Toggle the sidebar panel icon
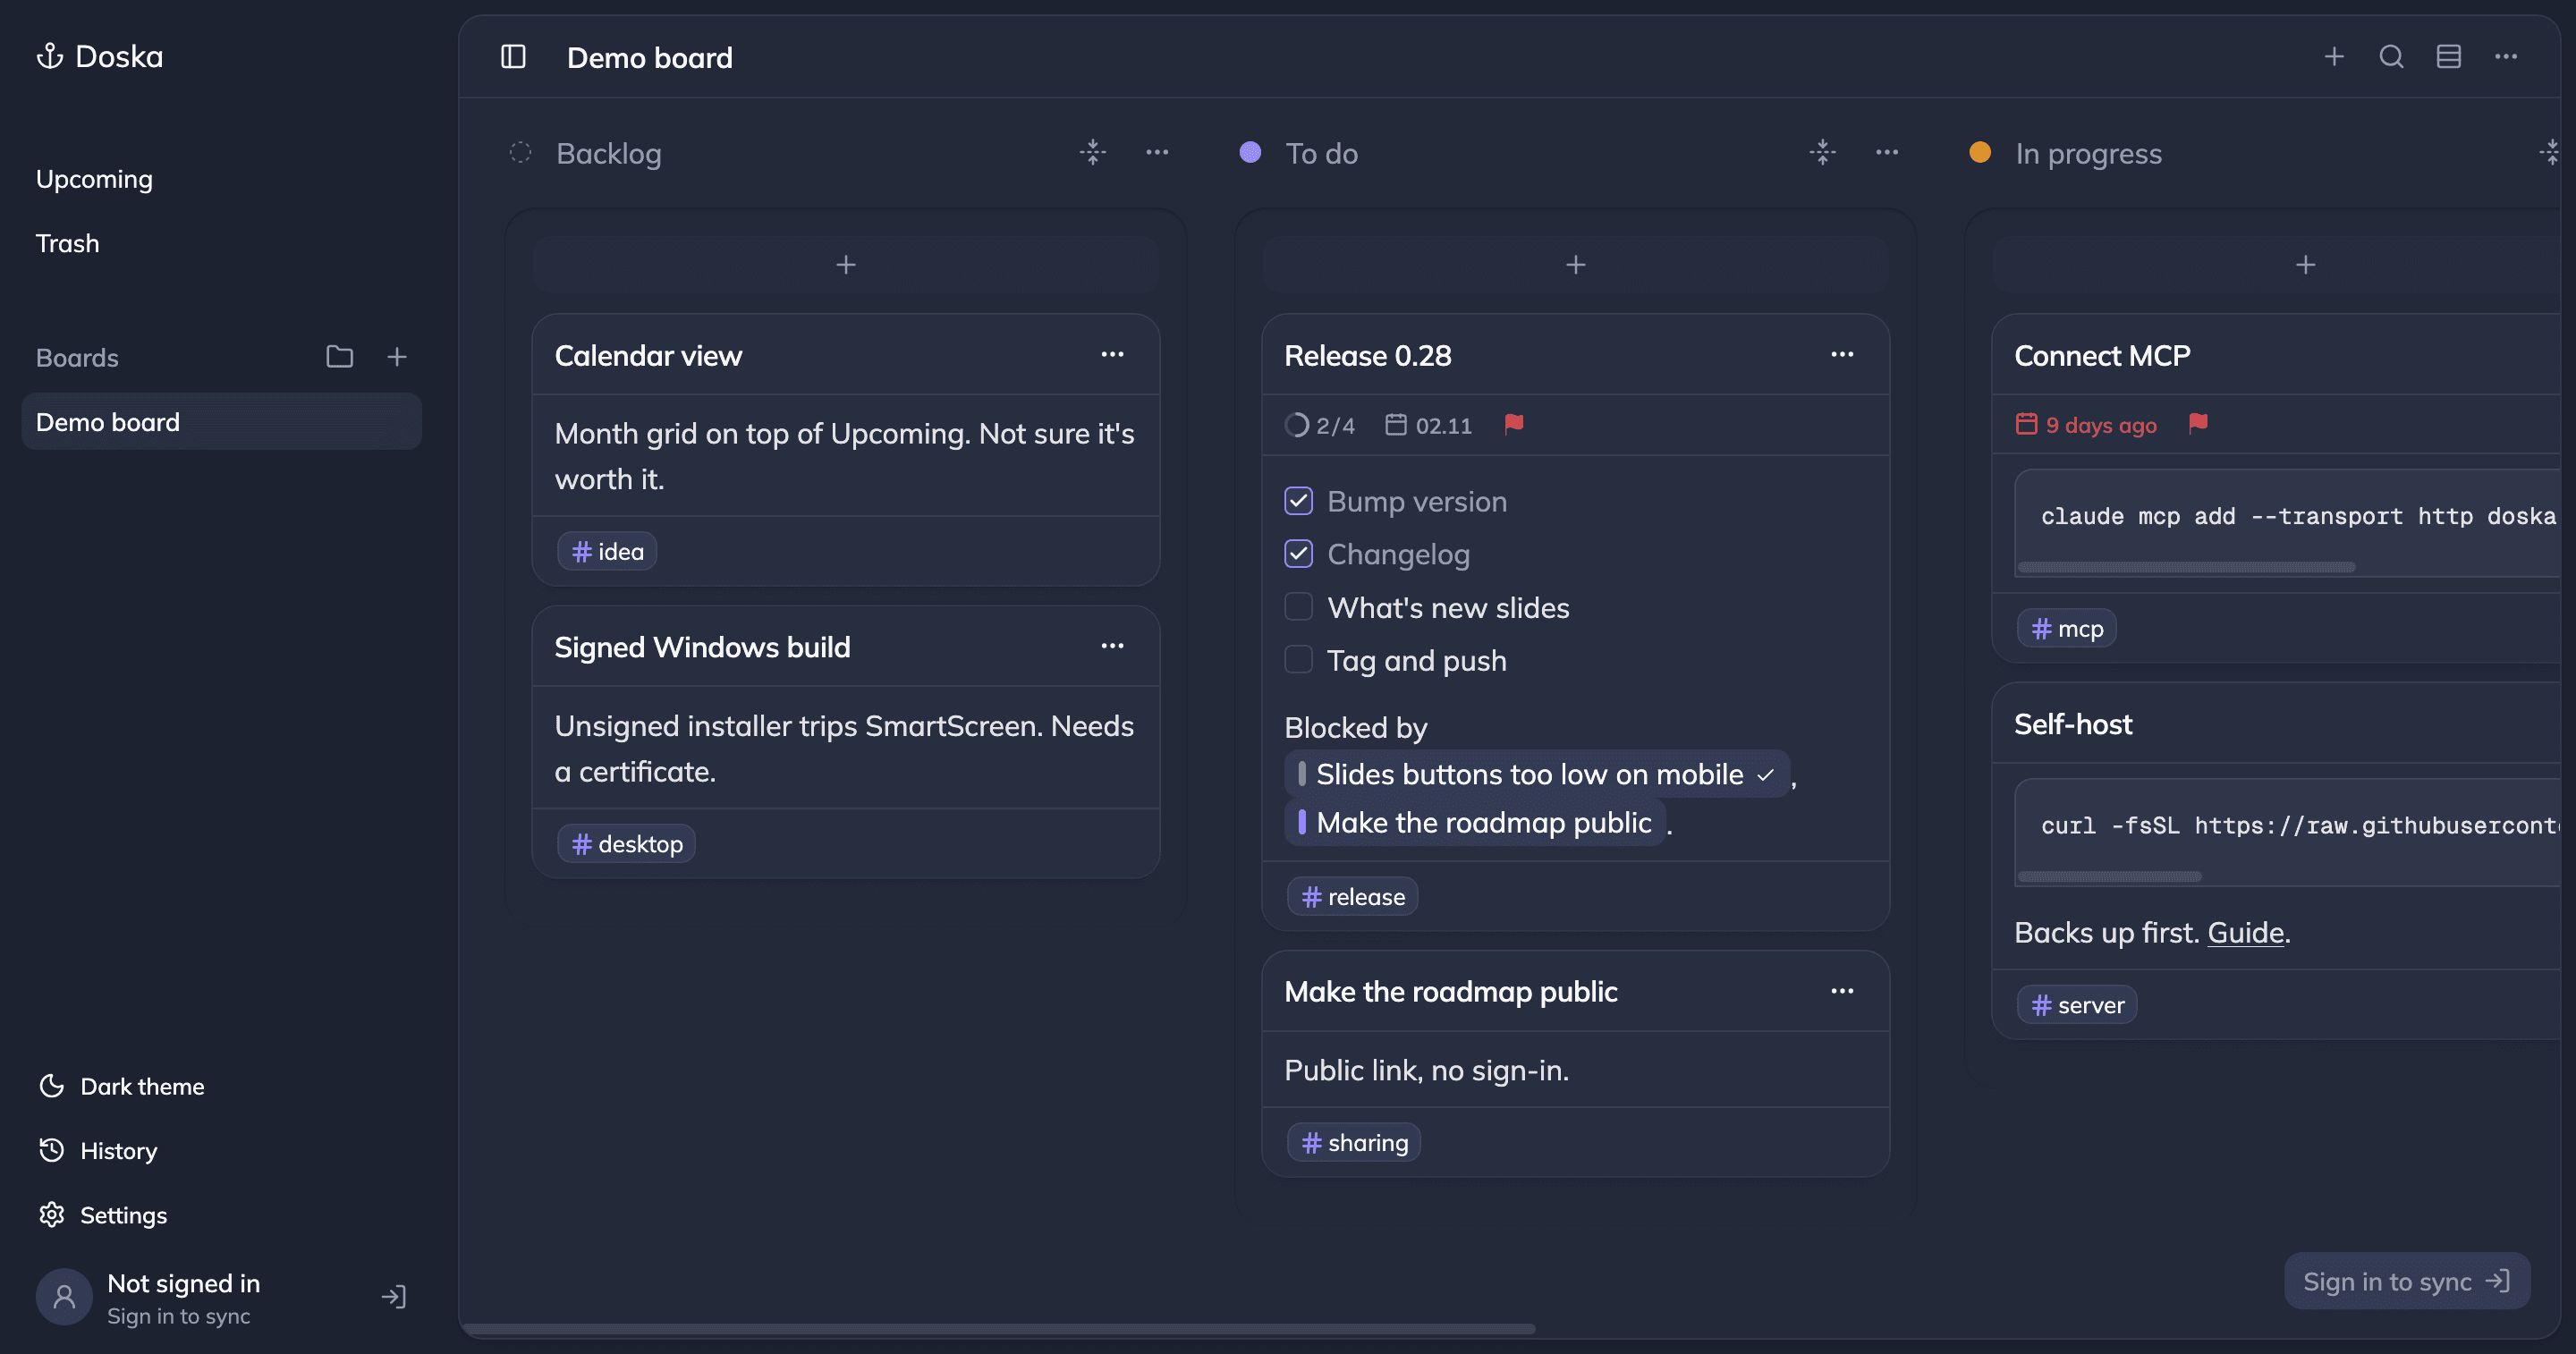This screenshot has height=1354, width=2576. coord(513,57)
